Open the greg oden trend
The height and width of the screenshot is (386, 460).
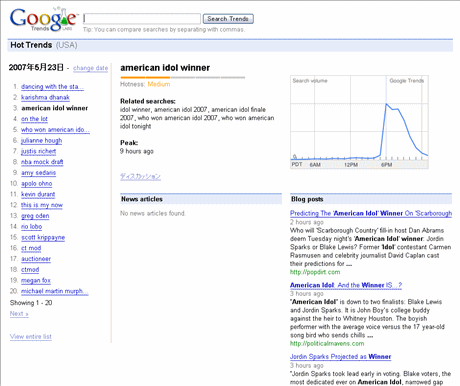(35, 216)
